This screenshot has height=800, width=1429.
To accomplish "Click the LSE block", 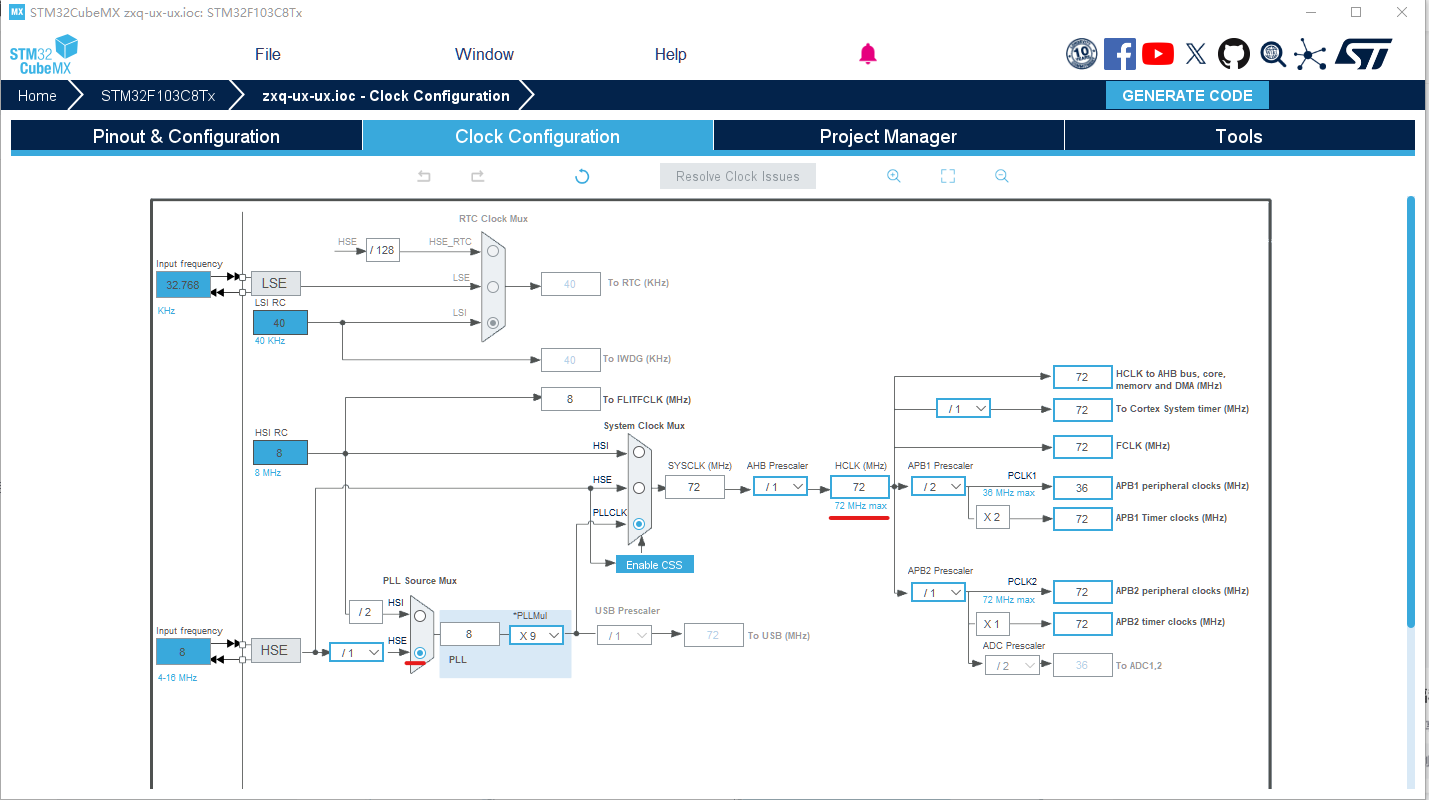I will [x=274, y=283].
